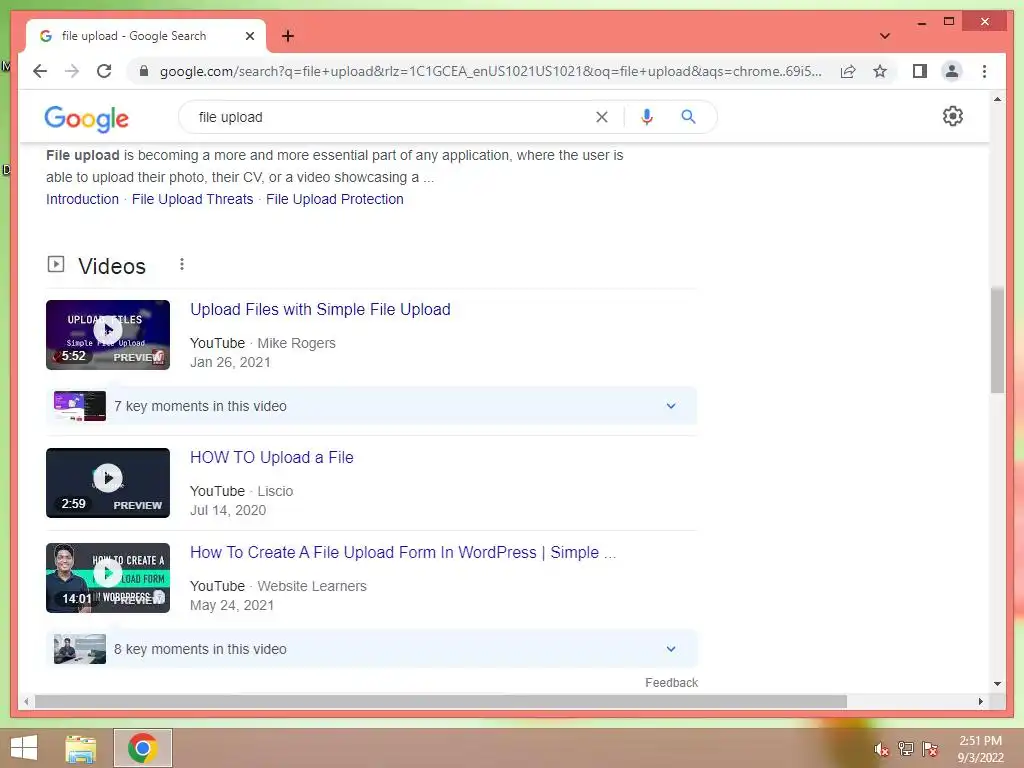
Task: Reload the page with the refresh icon
Action: tap(104, 71)
